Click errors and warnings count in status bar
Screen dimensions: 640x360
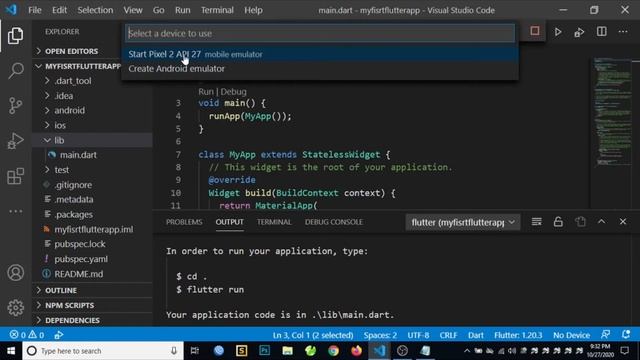click(x=27, y=335)
